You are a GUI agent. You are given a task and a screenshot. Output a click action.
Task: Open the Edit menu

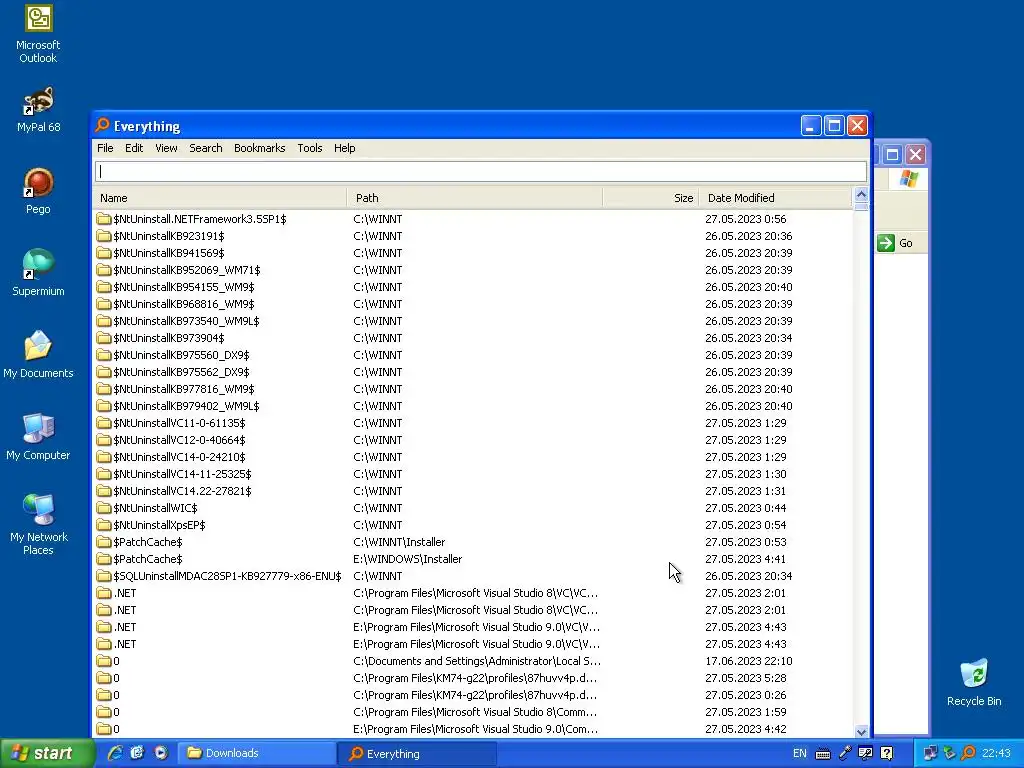[x=134, y=148]
